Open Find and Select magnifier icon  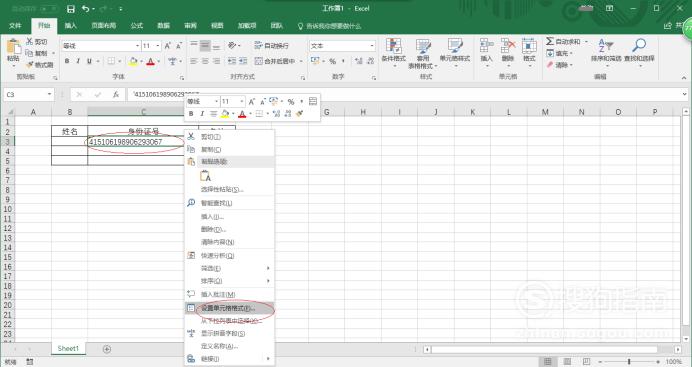tap(639, 46)
